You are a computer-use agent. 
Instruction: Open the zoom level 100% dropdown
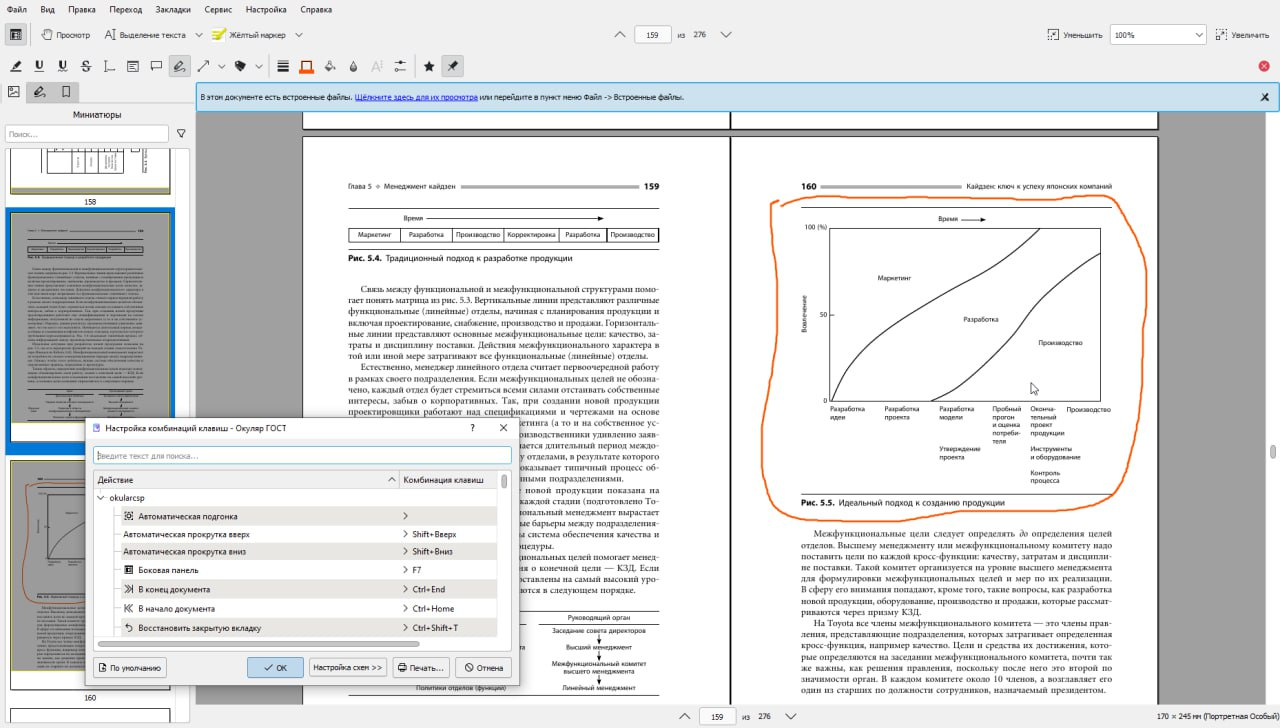(x=1200, y=34)
